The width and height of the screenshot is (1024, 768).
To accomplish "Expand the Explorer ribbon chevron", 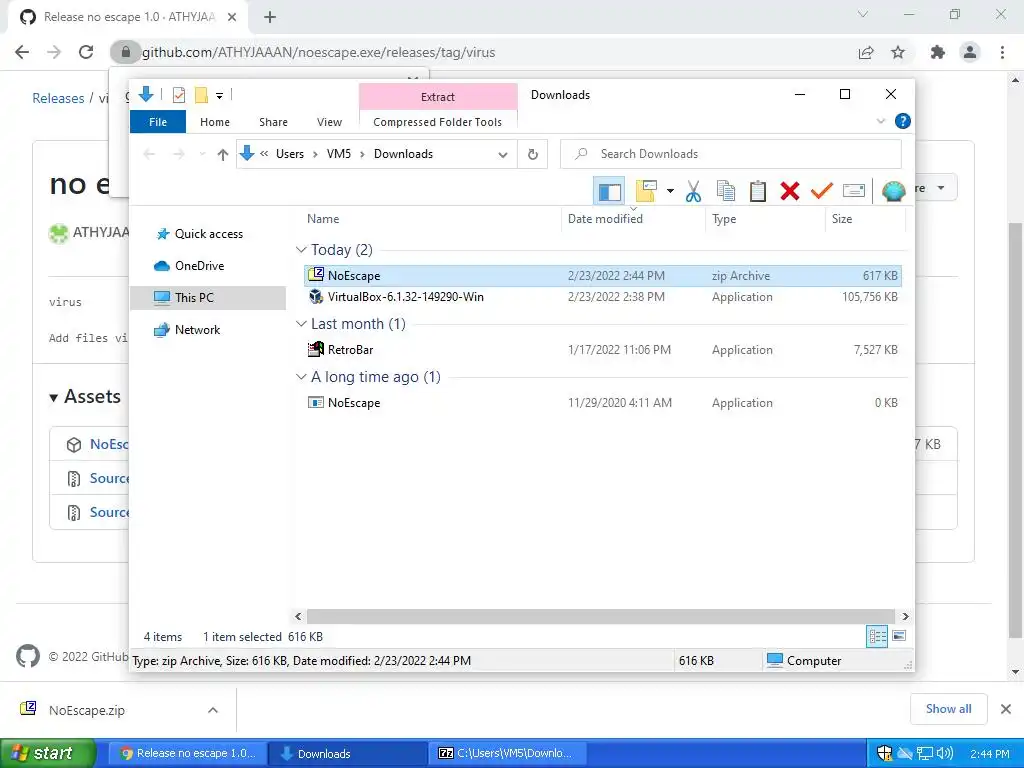I will coord(880,121).
